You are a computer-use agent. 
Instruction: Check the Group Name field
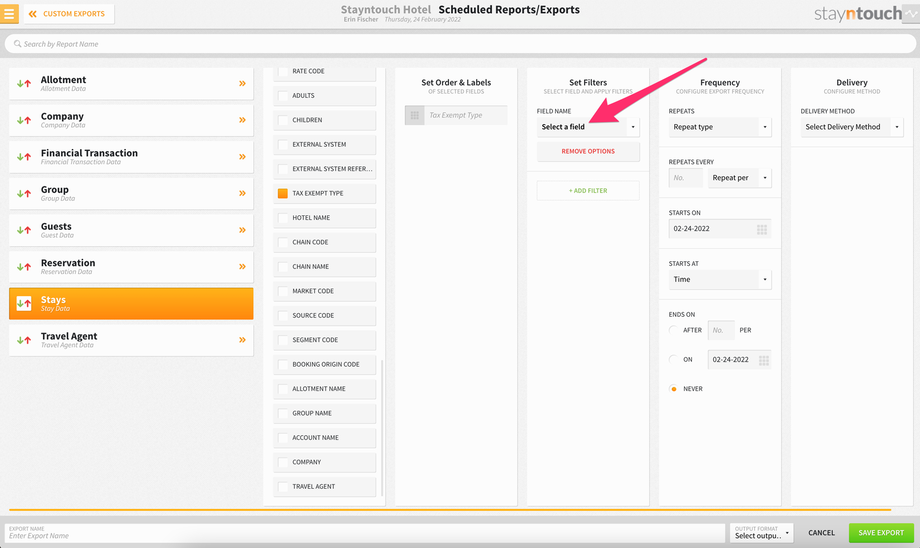[283, 414]
